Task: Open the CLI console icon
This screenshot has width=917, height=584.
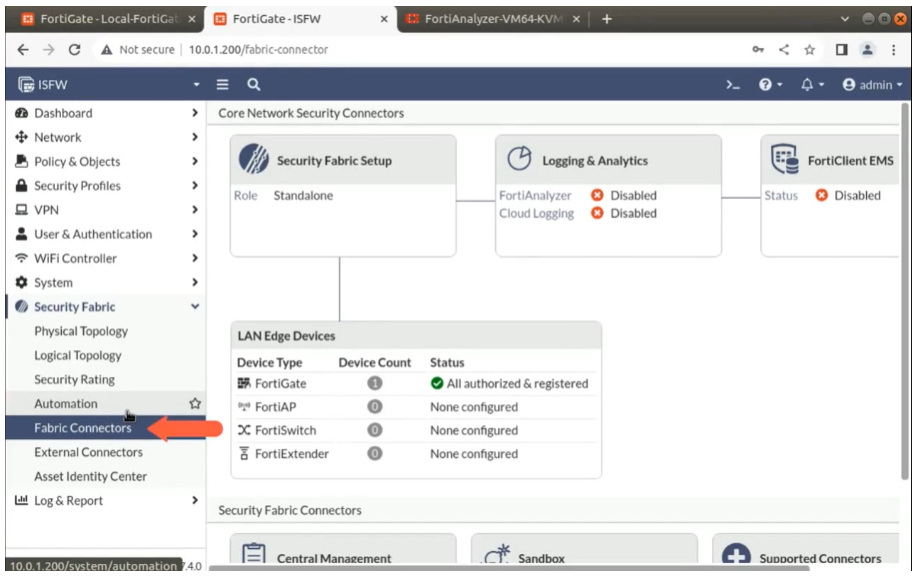Action: 733,85
